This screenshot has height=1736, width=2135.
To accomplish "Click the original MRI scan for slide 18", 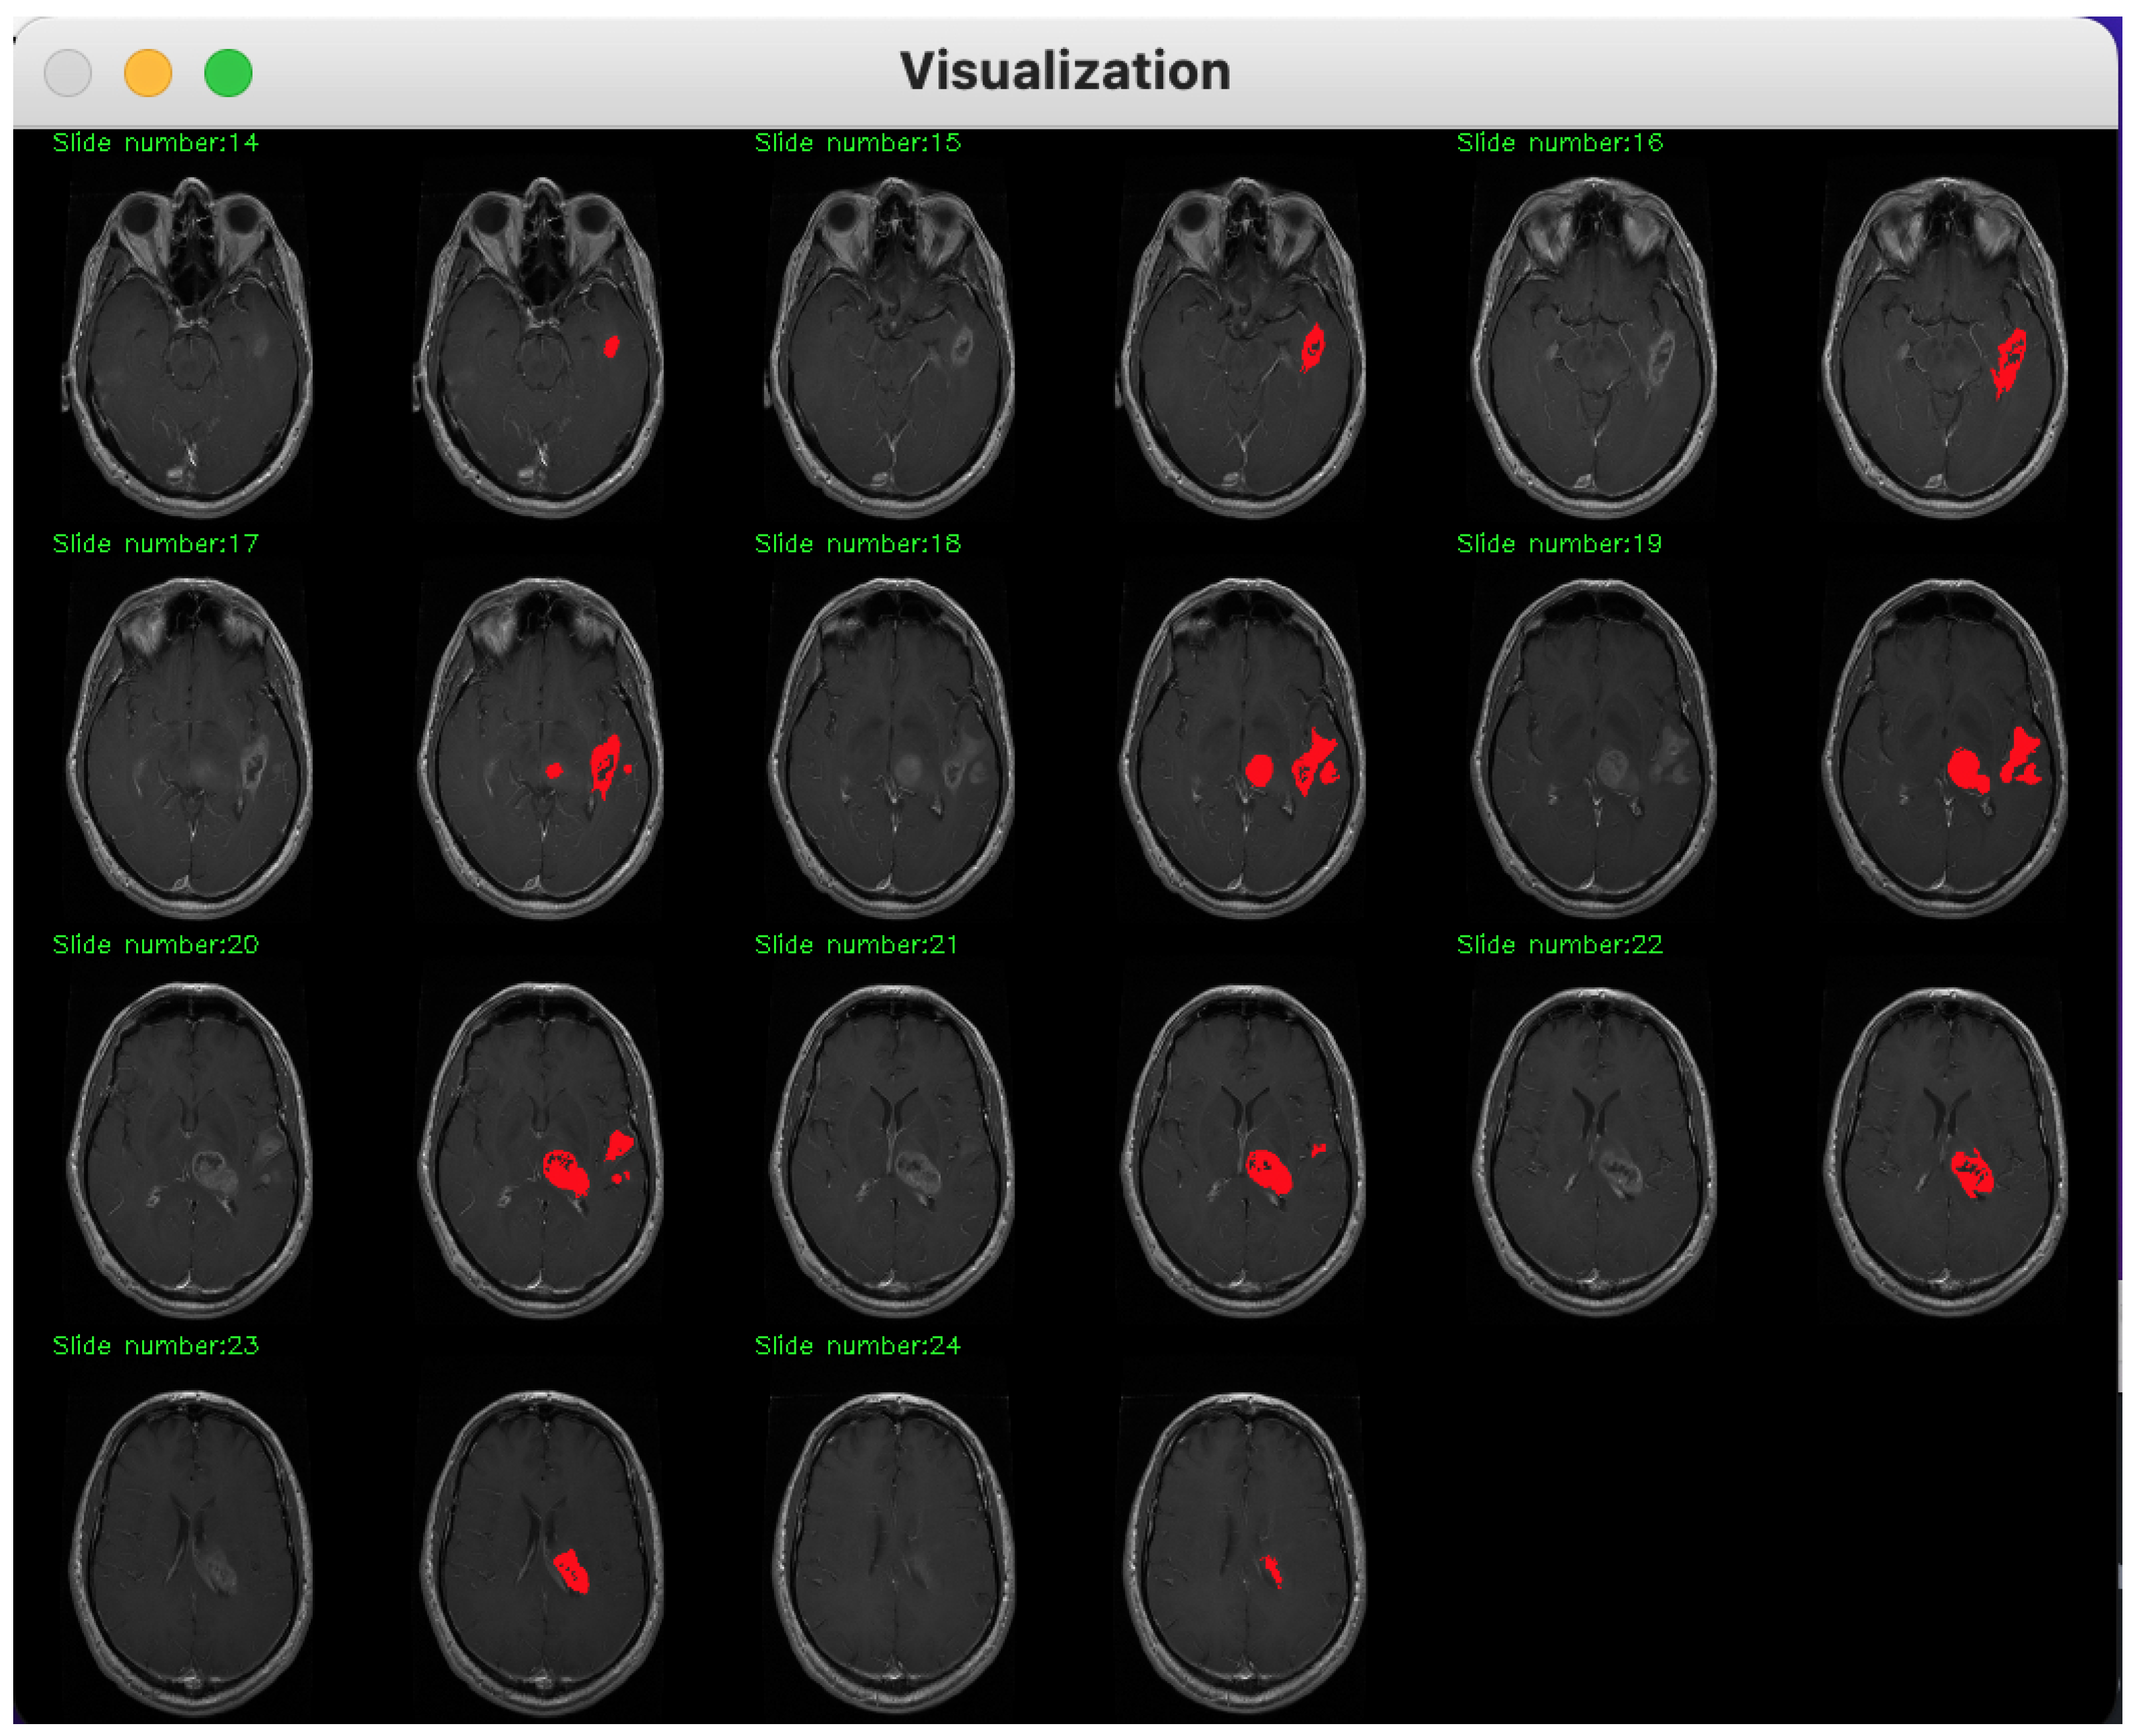I will point(892,747).
